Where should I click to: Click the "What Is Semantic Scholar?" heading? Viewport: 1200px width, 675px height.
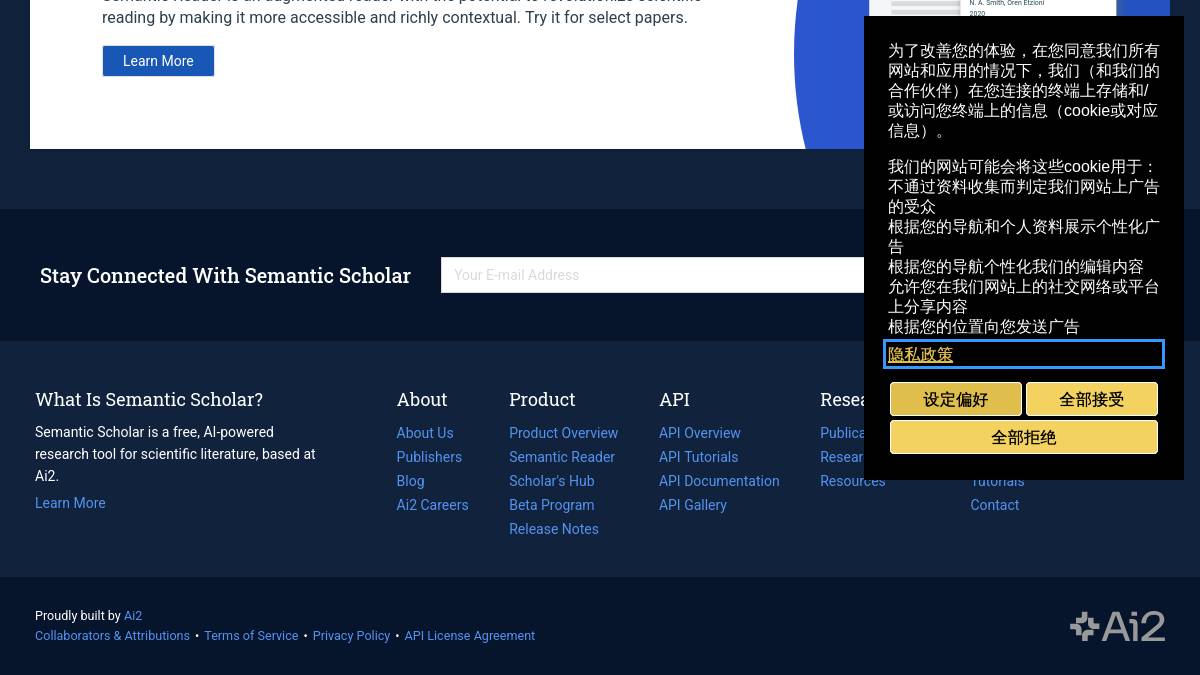pyautogui.click(x=149, y=399)
